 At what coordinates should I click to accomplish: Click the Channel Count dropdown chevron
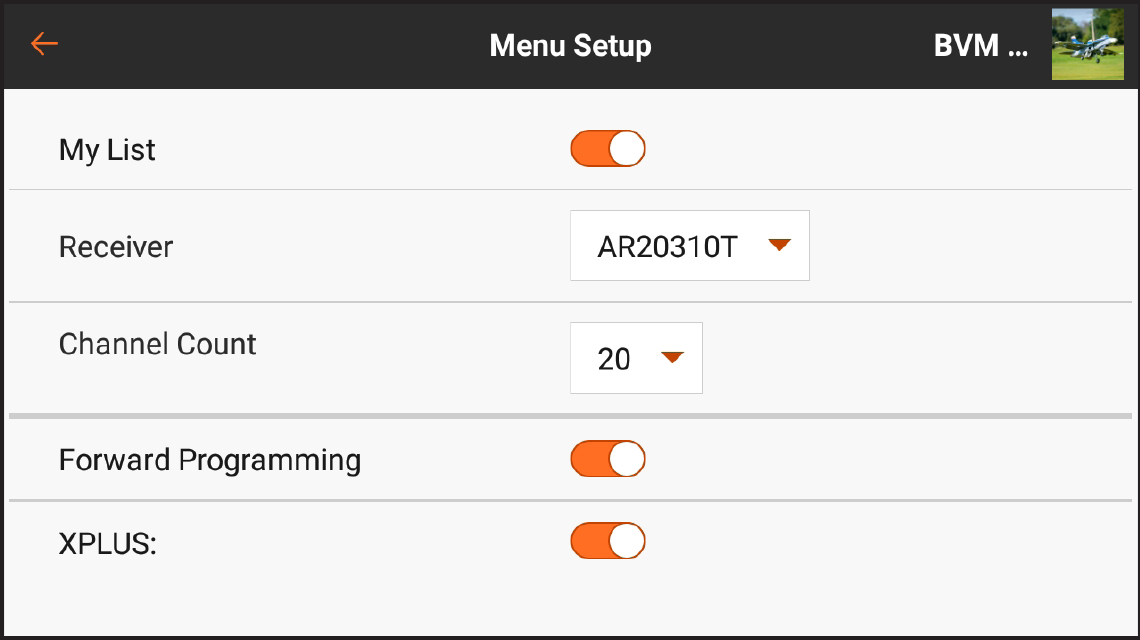pos(673,358)
